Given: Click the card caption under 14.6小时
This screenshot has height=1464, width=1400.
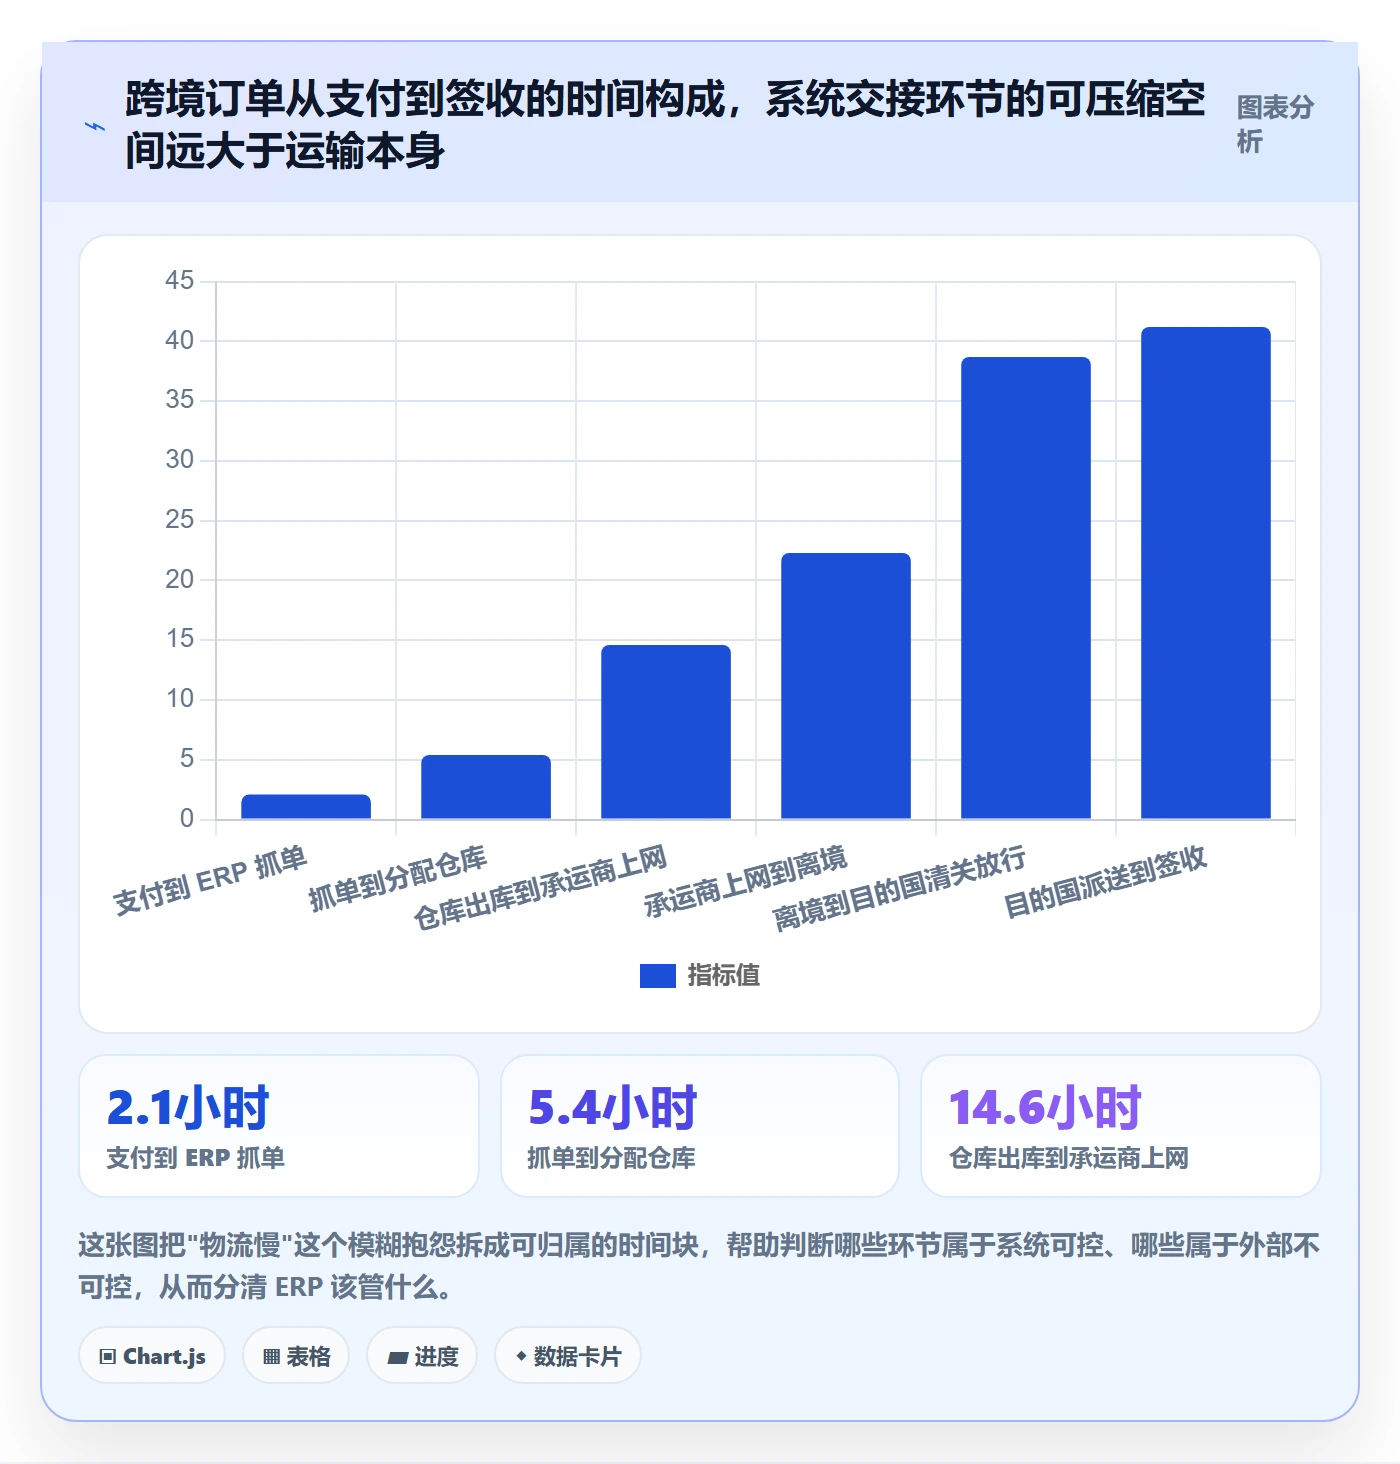Looking at the screenshot, I should tap(1069, 1158).
